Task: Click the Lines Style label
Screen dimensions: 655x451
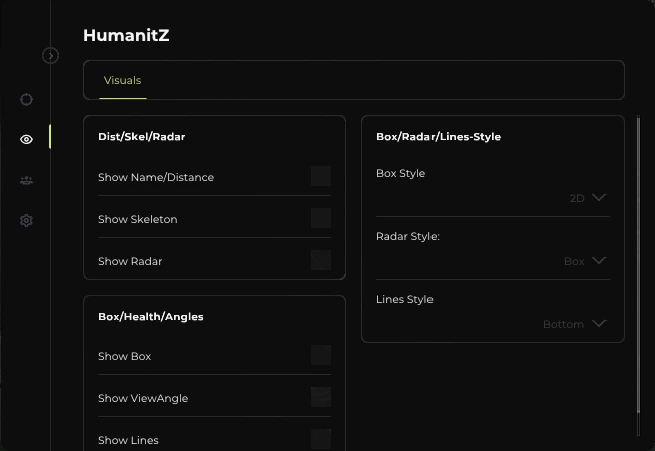Action: point(405,299)
